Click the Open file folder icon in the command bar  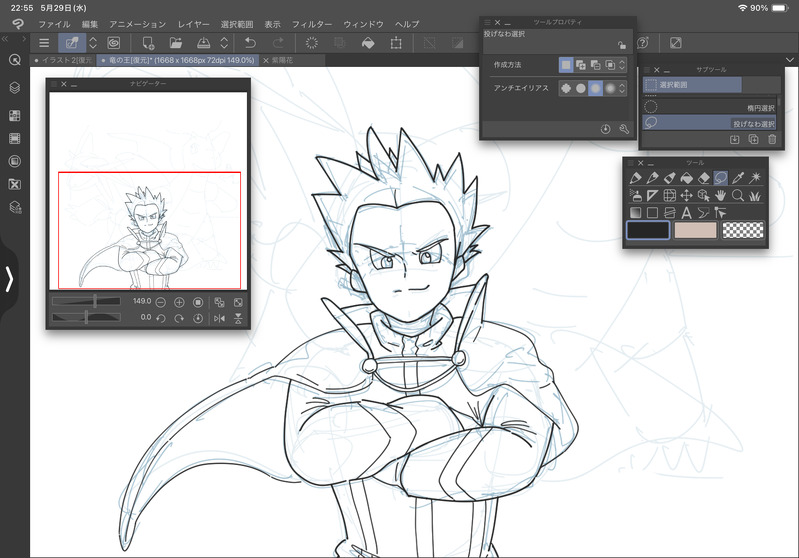(x=176, y=43)
